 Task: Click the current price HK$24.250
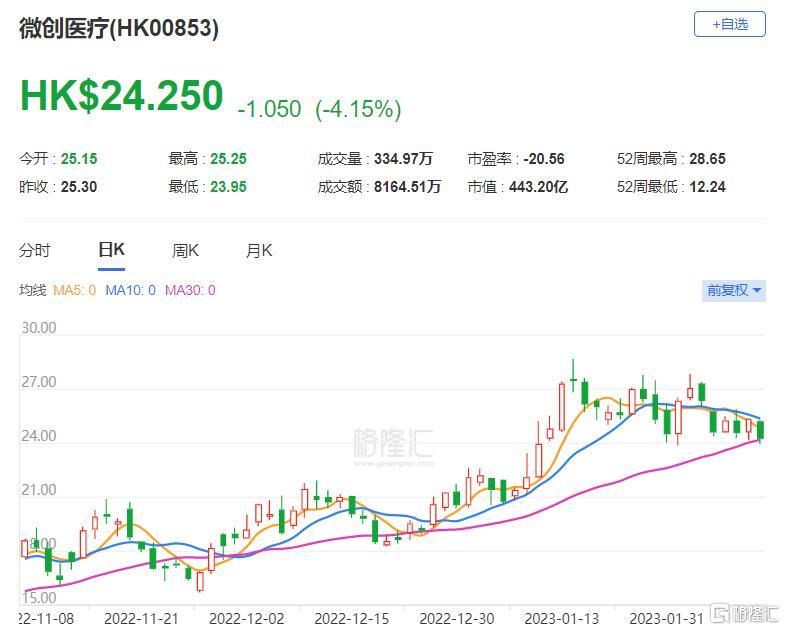coord(122,95)
